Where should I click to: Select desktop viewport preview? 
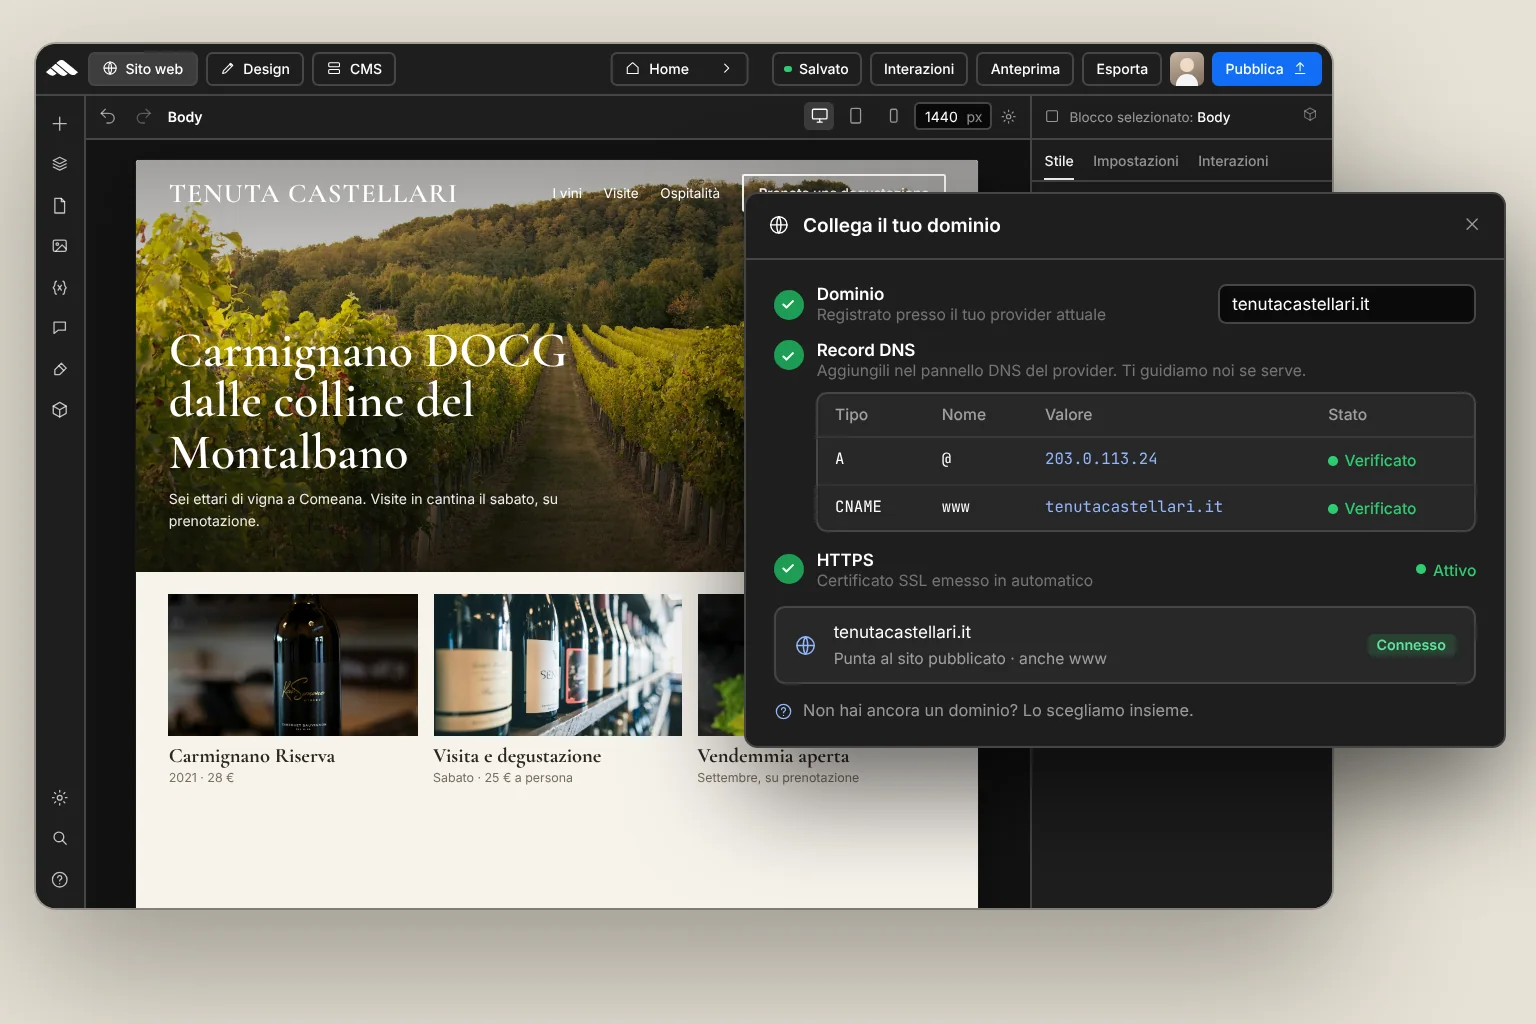click(820, 116)
